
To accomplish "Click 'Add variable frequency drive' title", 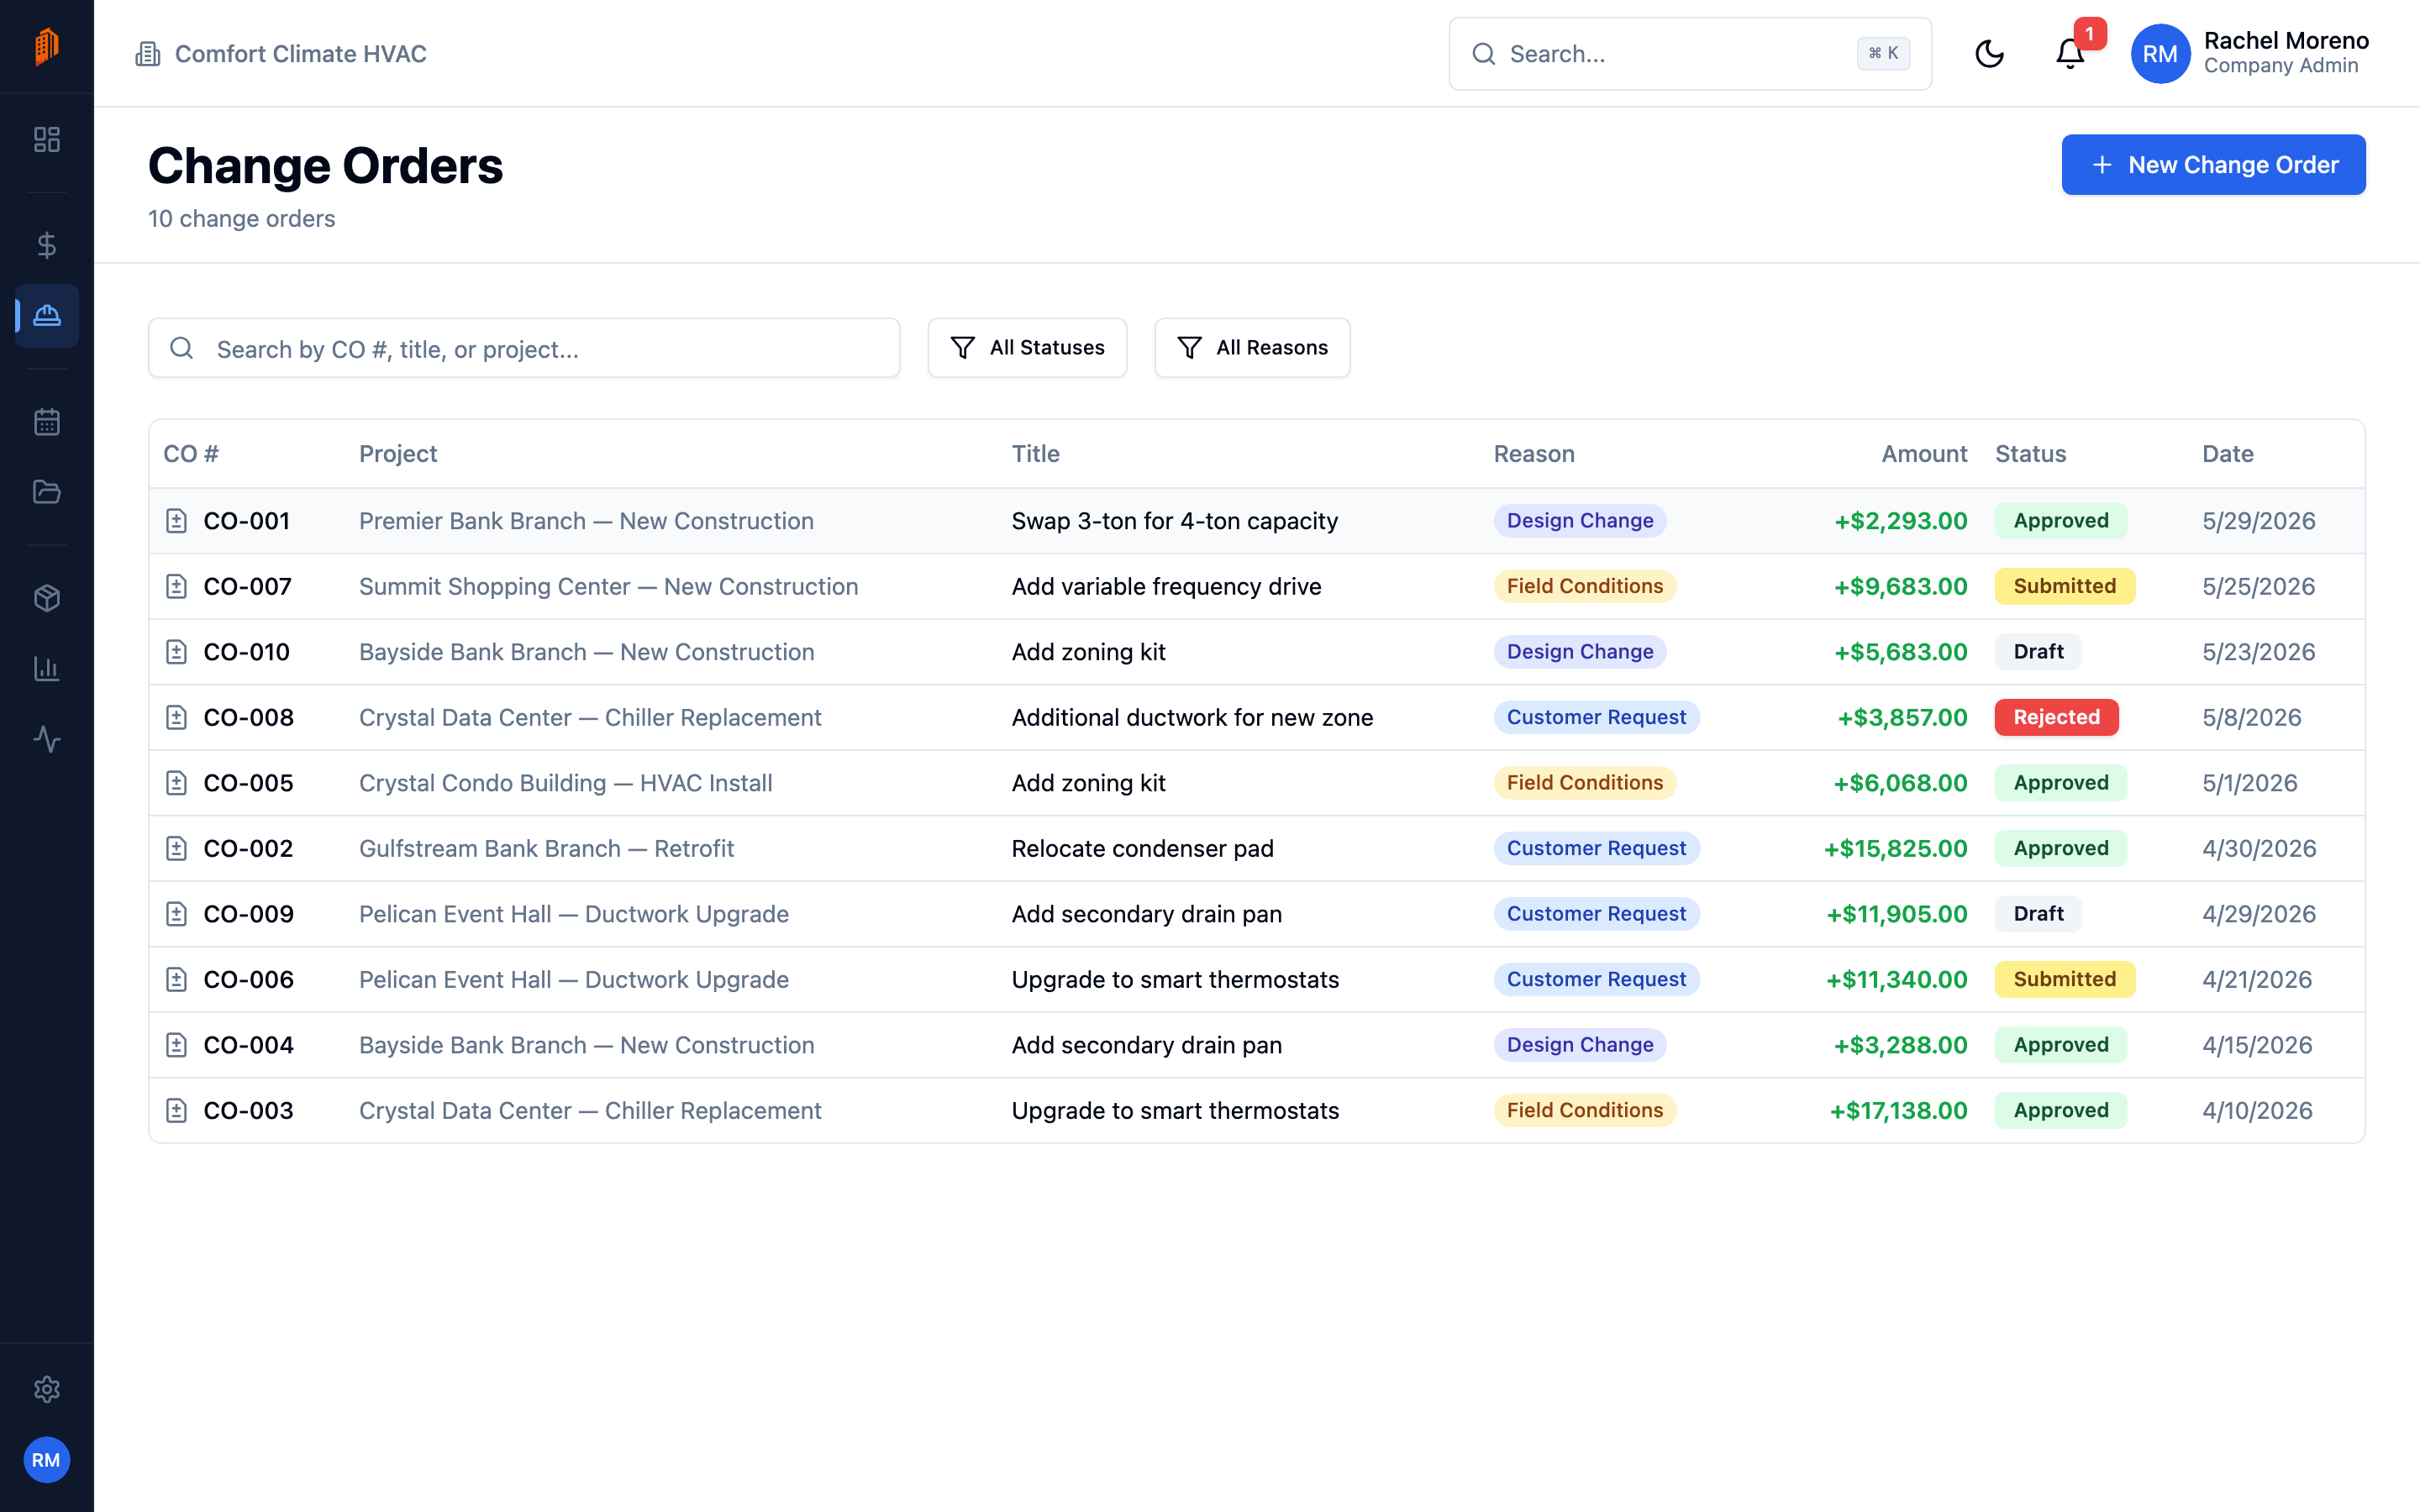I will click(x=1166, y=586).
